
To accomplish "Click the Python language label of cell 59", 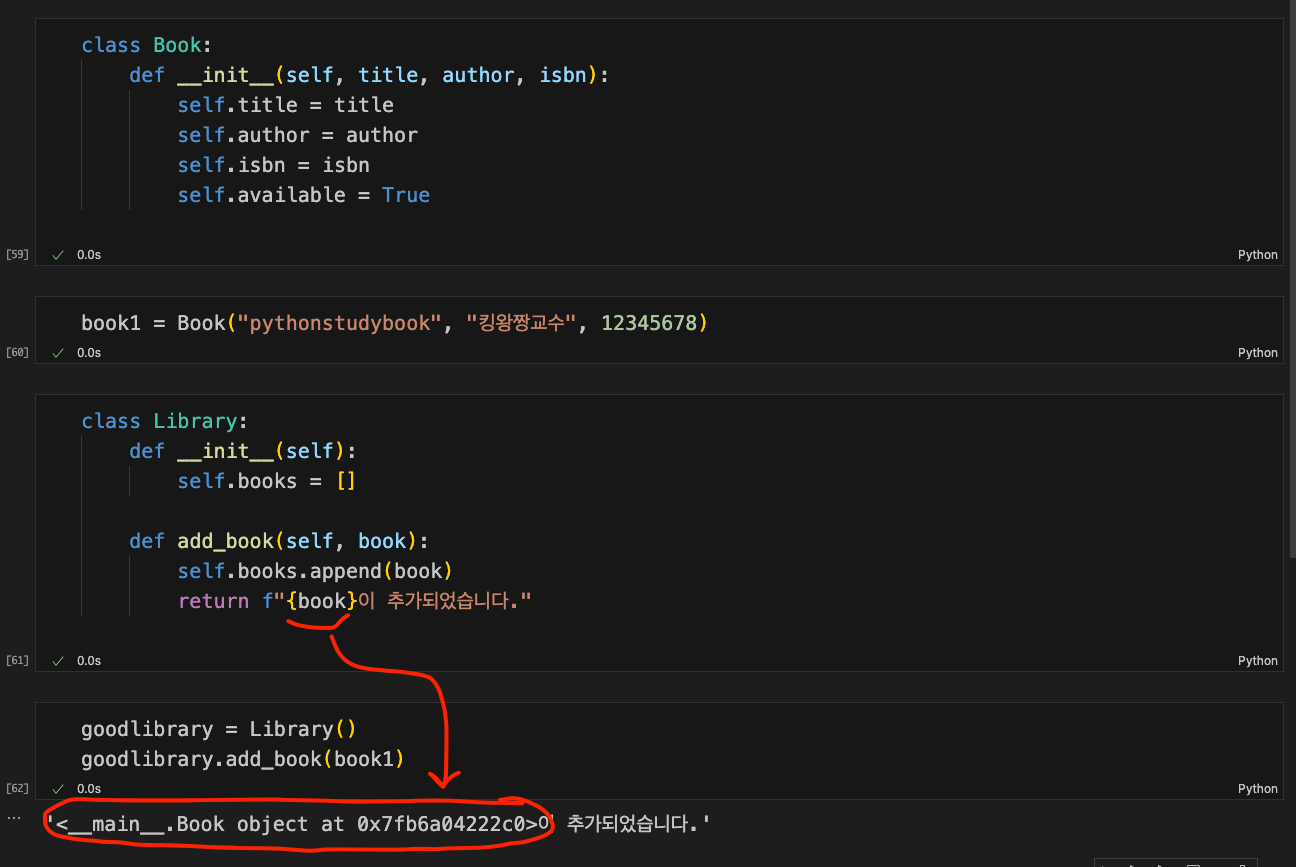I will coord(1257,255).
